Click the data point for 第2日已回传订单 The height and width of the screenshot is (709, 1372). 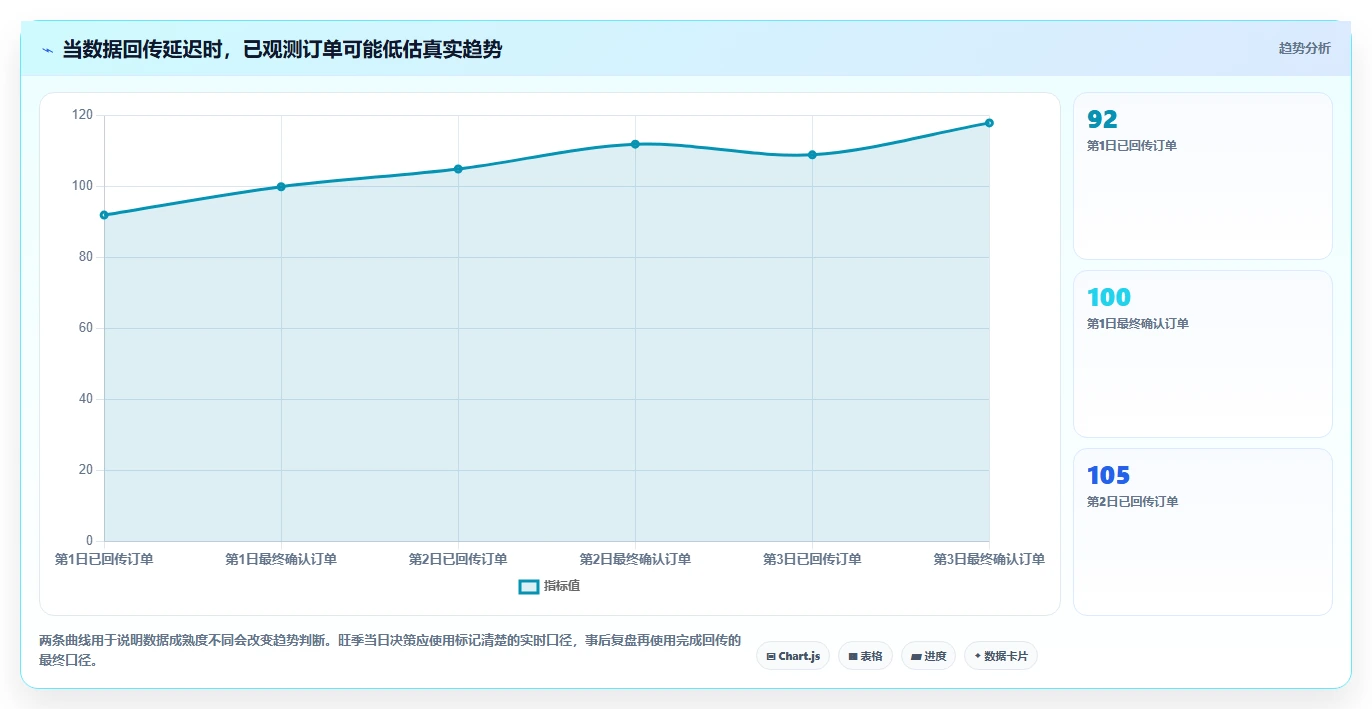pos(458,169)
